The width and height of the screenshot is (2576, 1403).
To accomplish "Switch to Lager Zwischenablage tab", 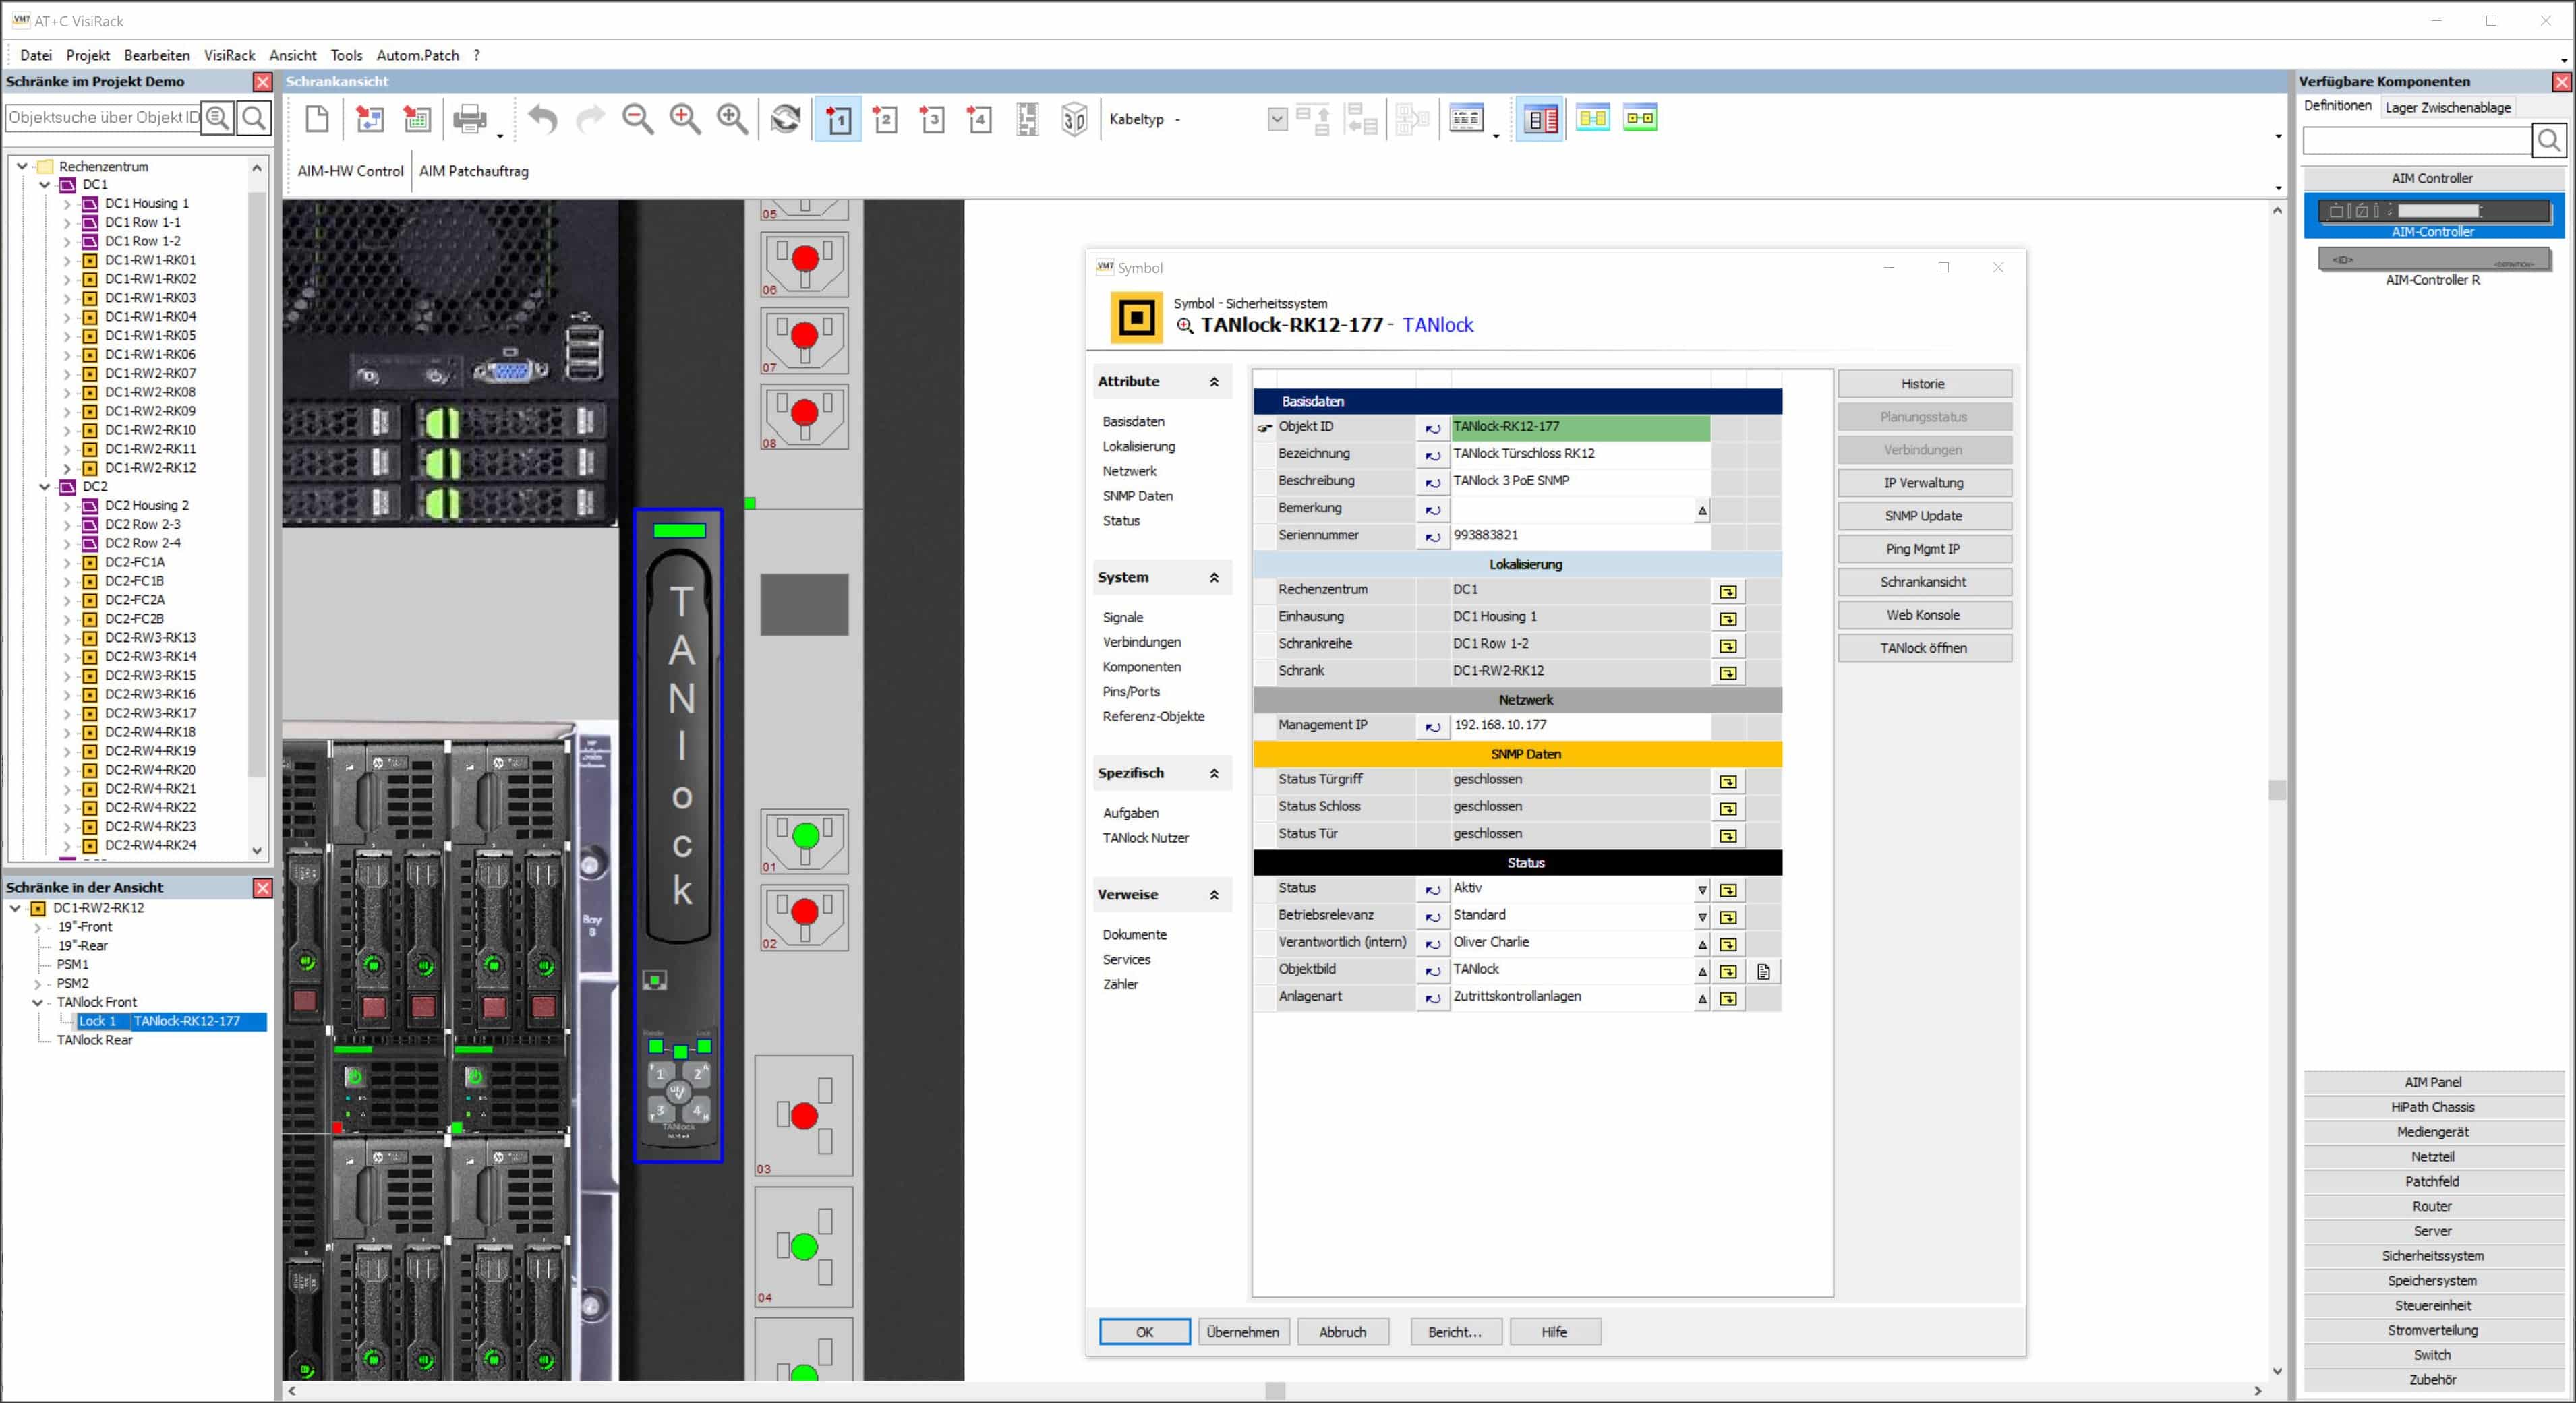I will (x=2447, y=107).
